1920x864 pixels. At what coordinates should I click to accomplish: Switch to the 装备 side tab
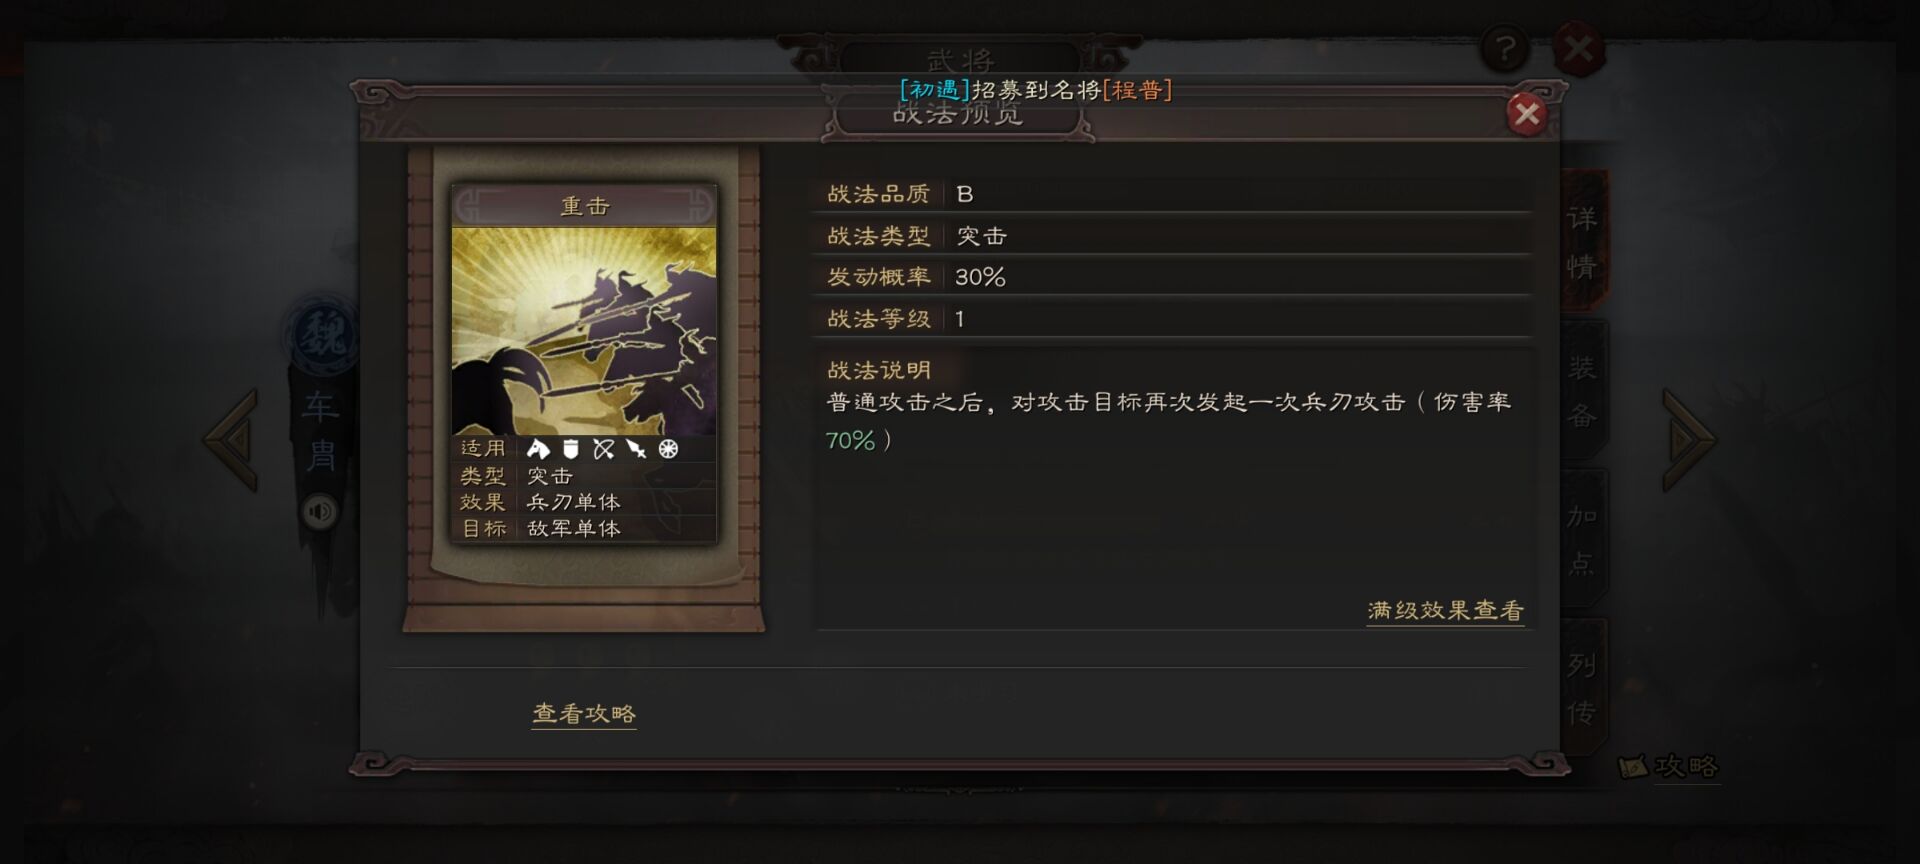coord(1583,391)
